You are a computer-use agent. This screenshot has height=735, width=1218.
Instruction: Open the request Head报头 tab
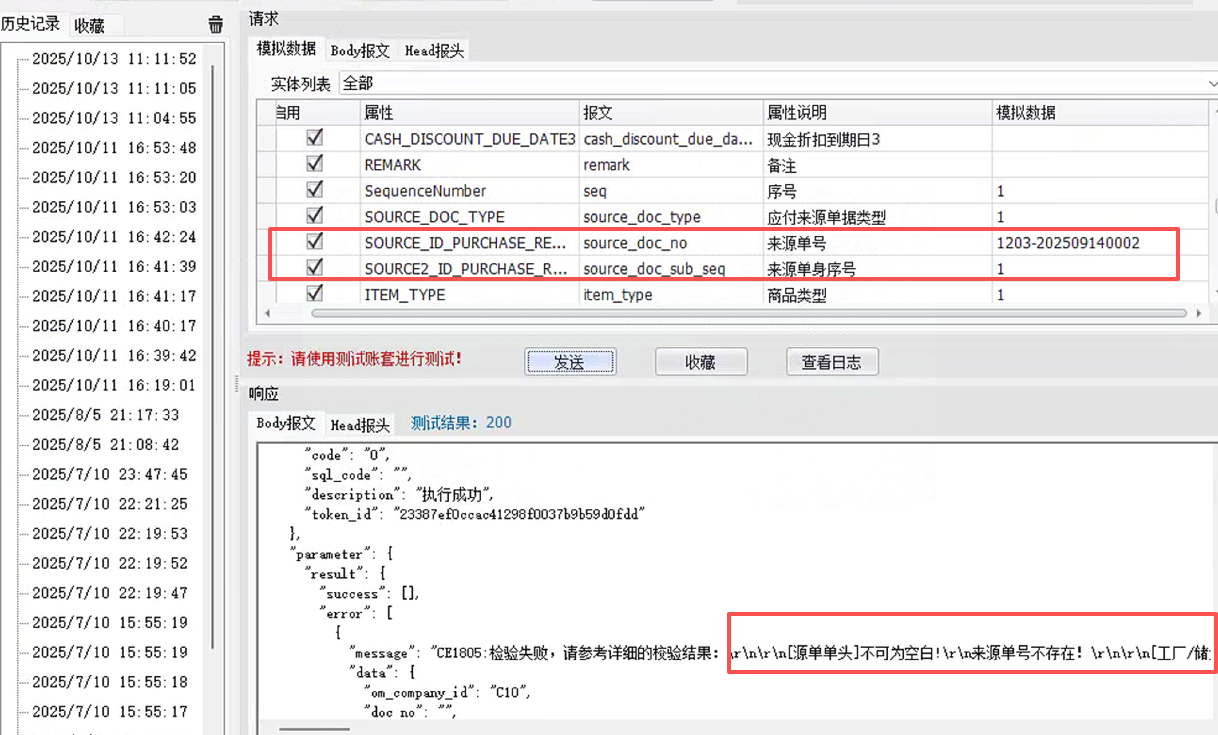coord(433,50)
